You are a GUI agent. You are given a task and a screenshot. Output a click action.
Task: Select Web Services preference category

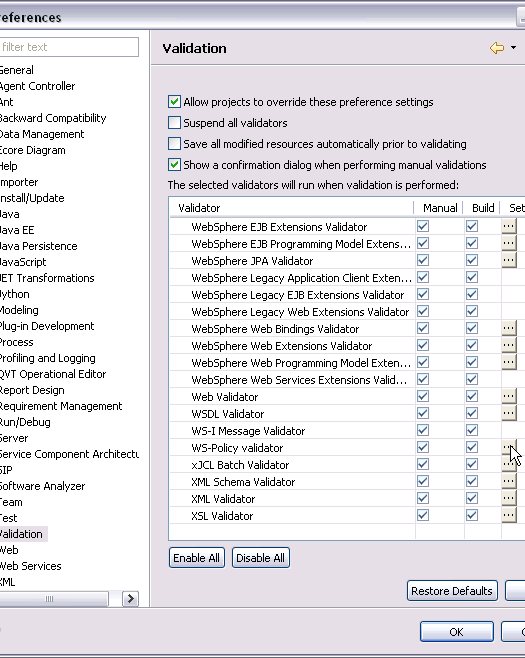[30, 566]
